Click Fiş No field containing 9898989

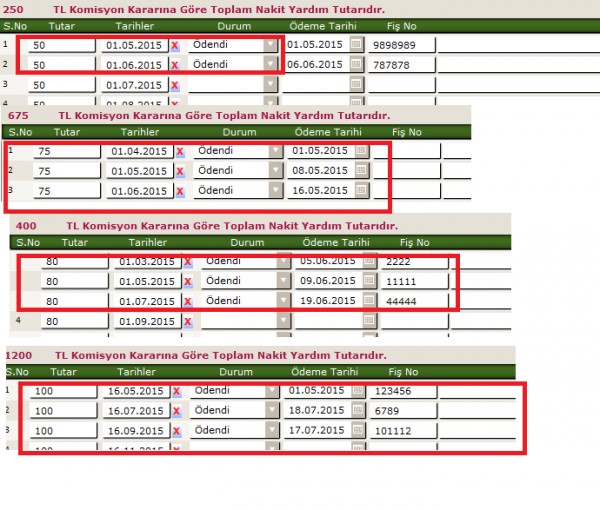402,45
